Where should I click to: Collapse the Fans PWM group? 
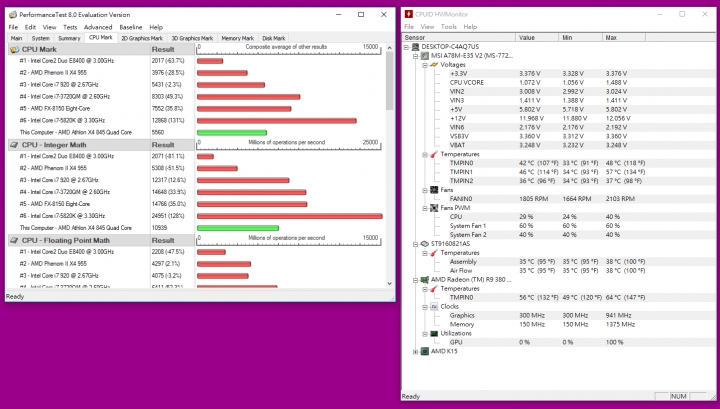425,208
